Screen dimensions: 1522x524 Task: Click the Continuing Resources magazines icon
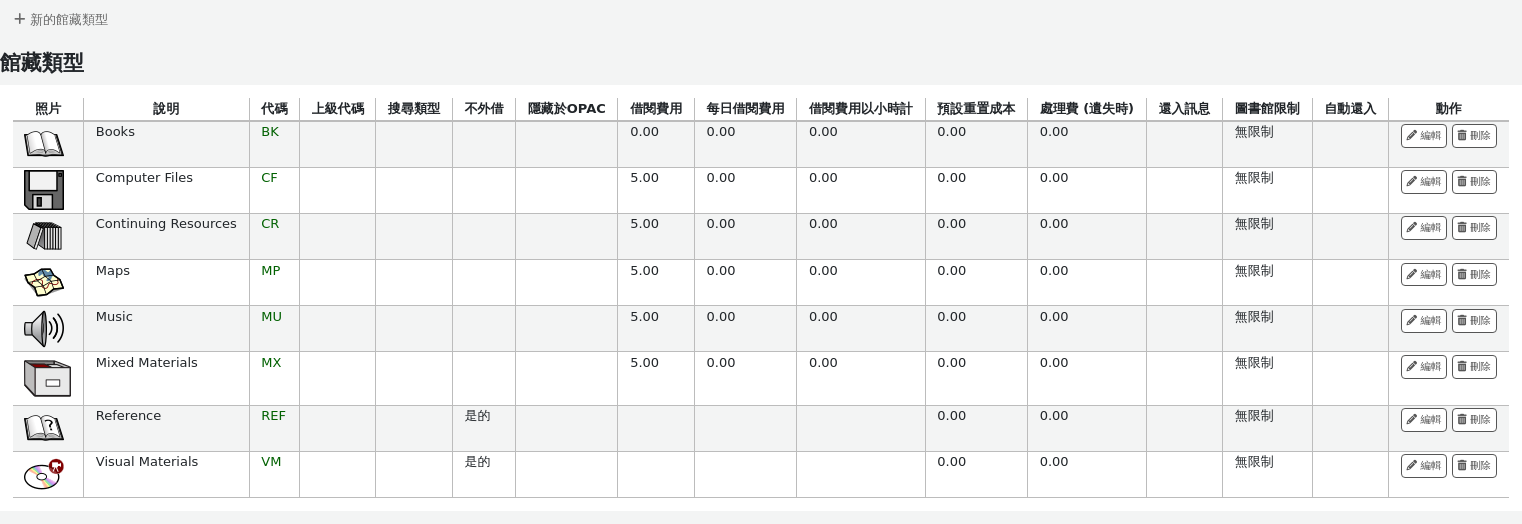pos(44,236)
